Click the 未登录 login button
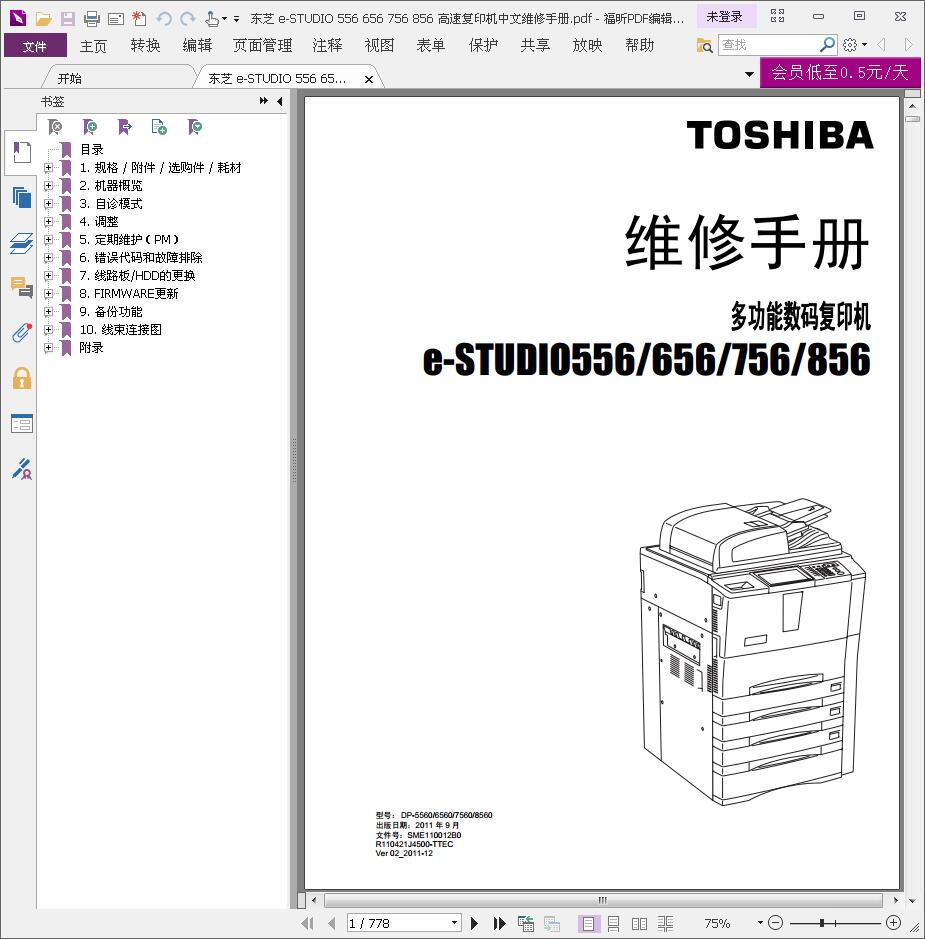The height and width of the screenshot is (939, 925). tap(725, 17)
